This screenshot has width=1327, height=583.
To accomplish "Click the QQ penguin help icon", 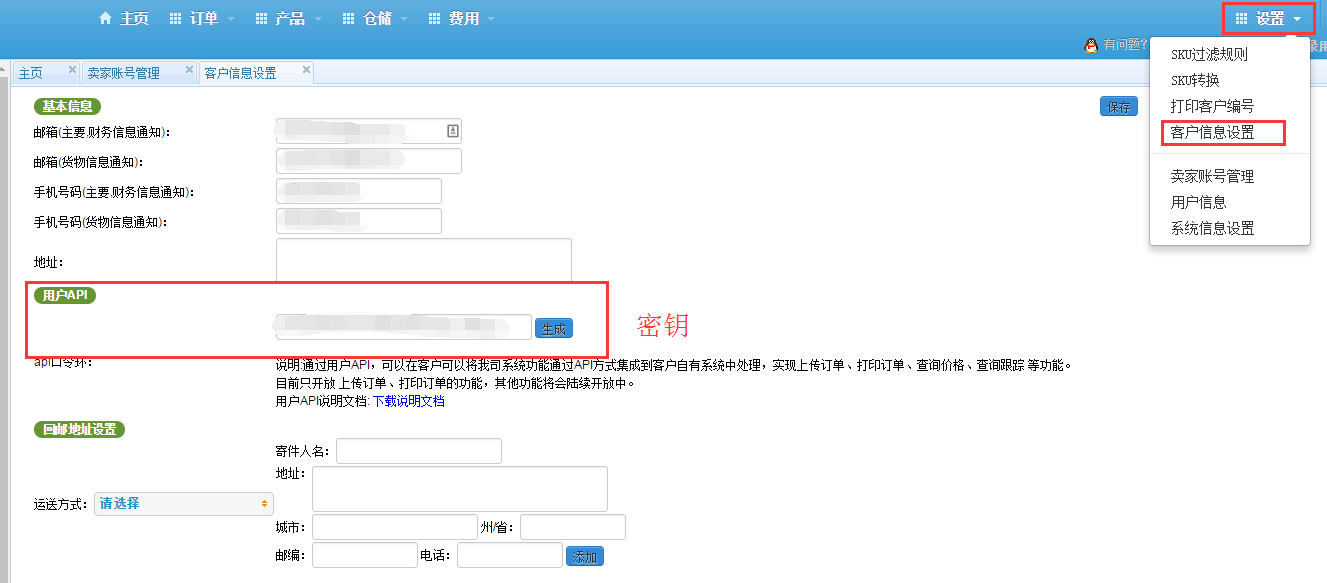I will (1091, 45).
